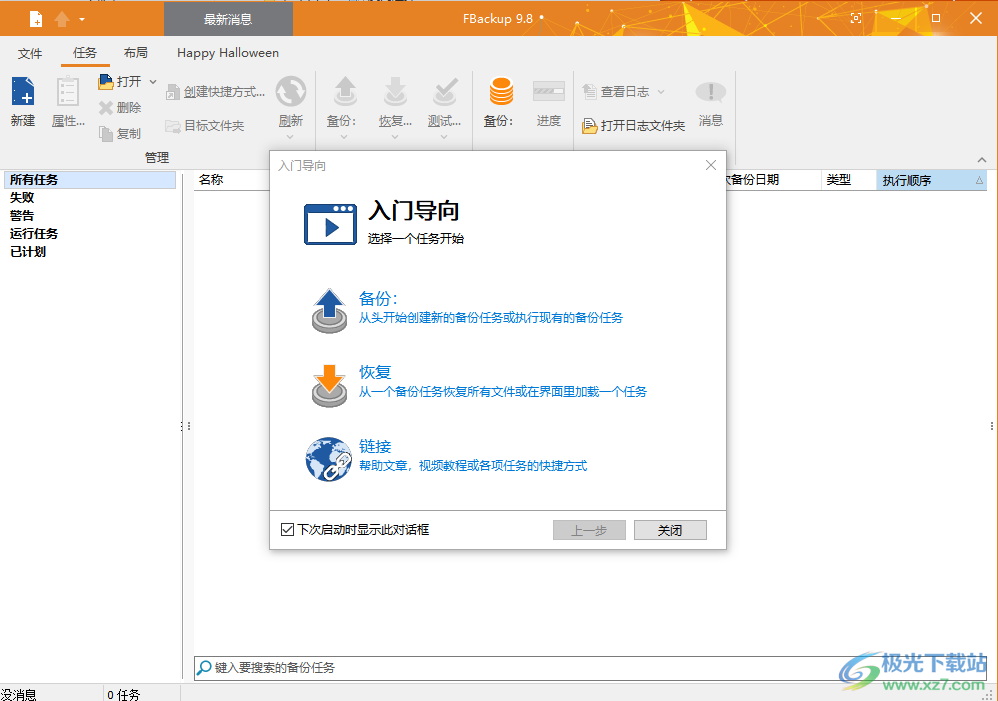Collapse the ribbon with the chevron
Screen dimensions: 998x701
click(x=981, y=160)
